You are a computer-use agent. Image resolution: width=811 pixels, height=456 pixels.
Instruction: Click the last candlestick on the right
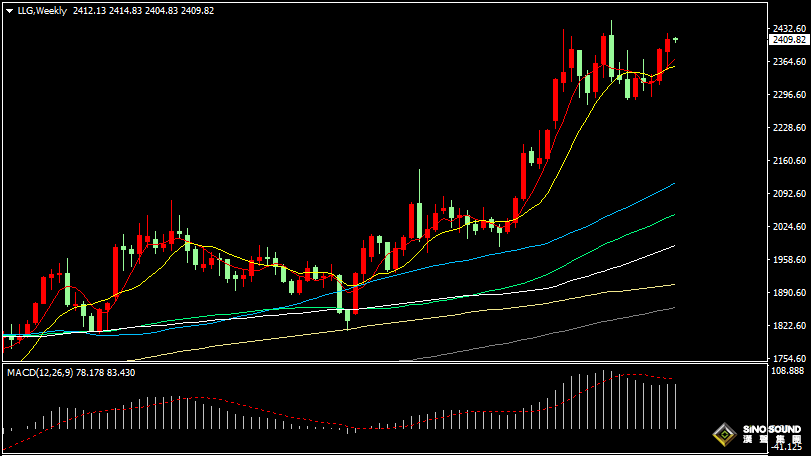click(x=676, y=40)
